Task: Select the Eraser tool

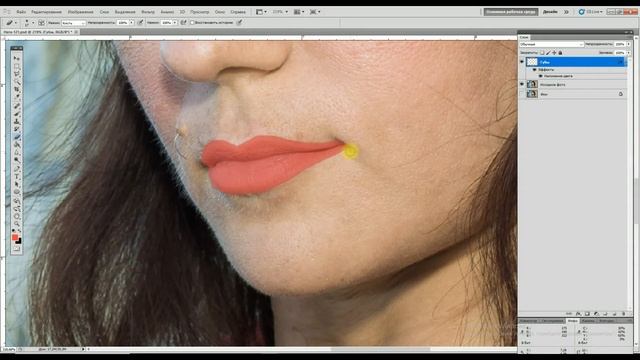Action: tap(17, 136)
